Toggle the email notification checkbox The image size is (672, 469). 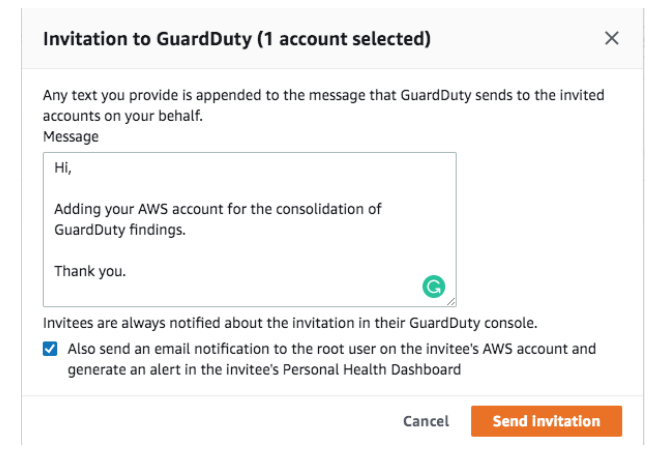coord(50,350)
